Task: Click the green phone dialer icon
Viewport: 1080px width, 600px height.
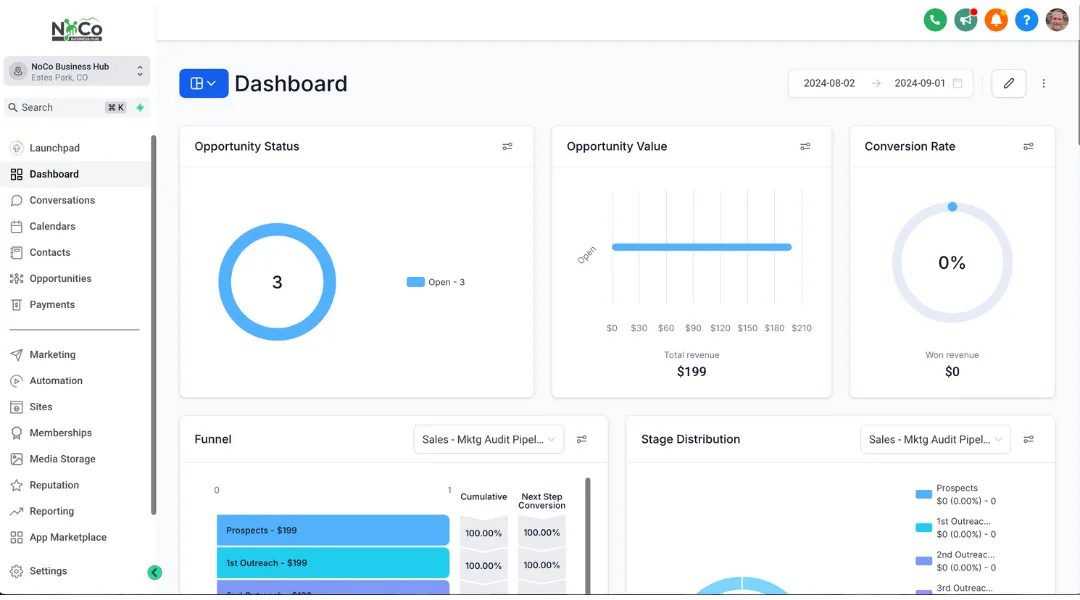Action: coord(935,20)
